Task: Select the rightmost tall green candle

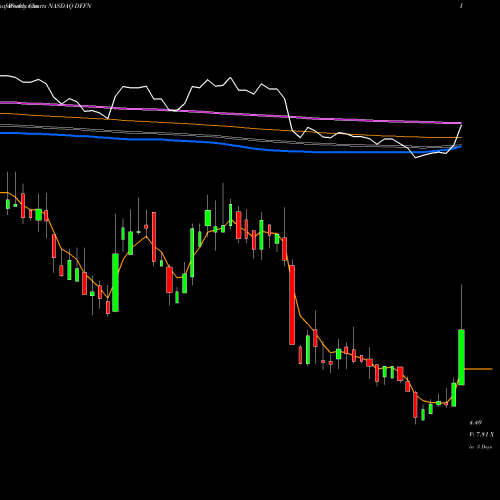Action: click(x=461, y=357)
